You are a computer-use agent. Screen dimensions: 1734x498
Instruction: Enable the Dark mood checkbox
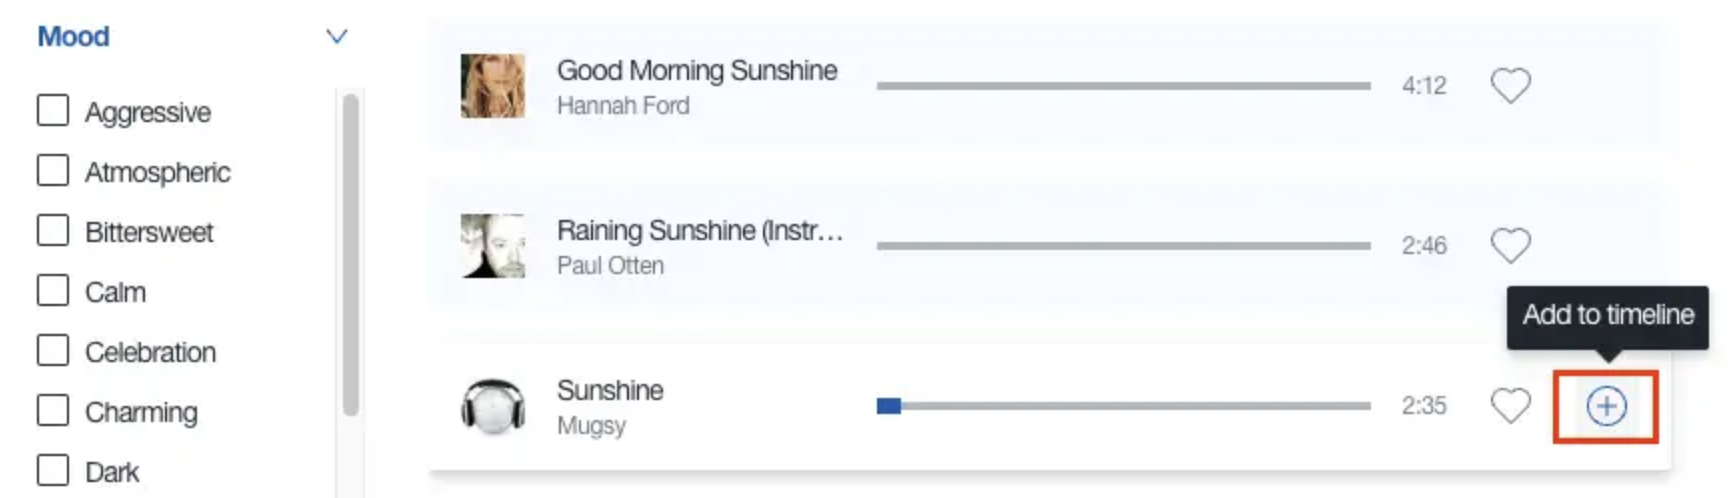tap(53, 470)
